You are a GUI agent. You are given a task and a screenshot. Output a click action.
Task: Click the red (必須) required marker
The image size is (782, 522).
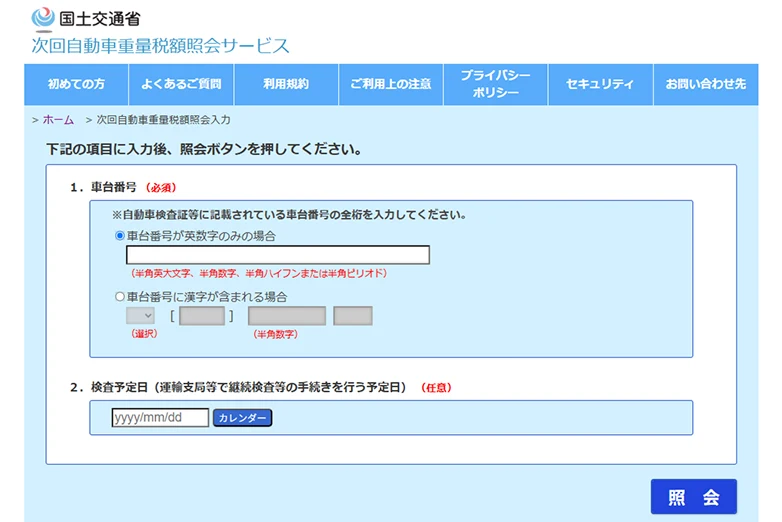[x=161, y=188]
